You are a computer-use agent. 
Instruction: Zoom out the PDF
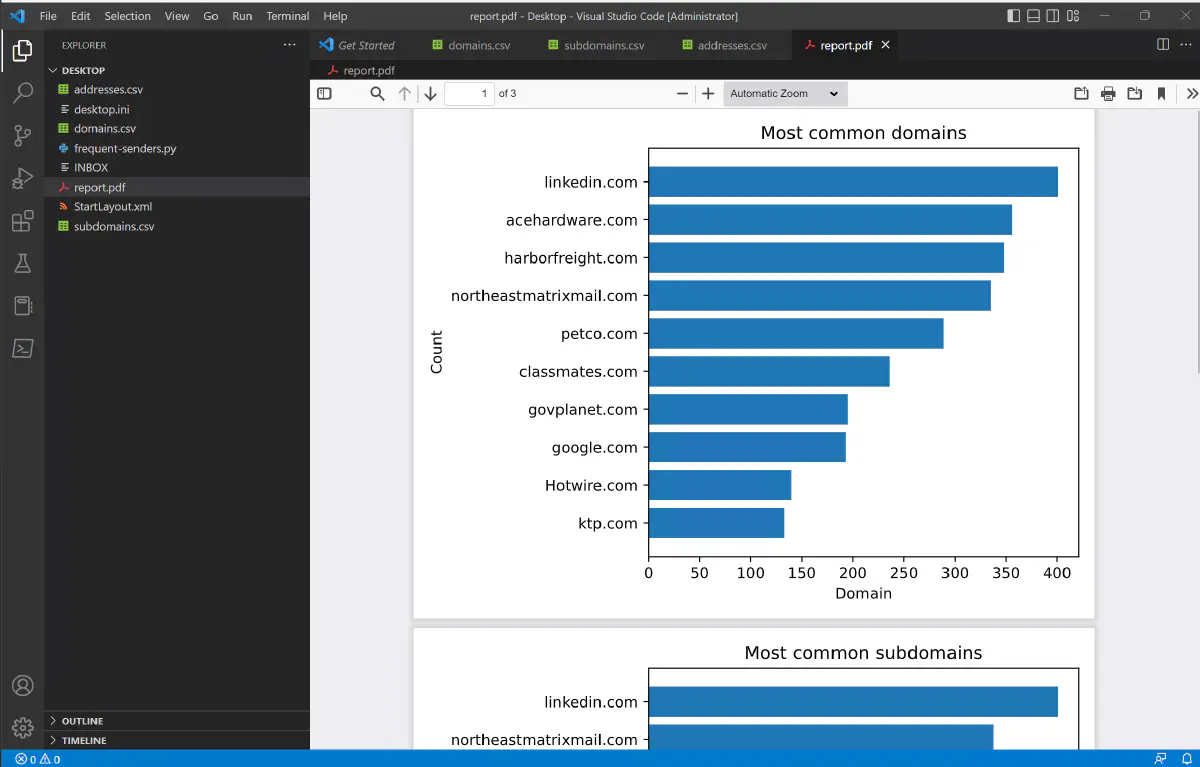tap(682, 93)
